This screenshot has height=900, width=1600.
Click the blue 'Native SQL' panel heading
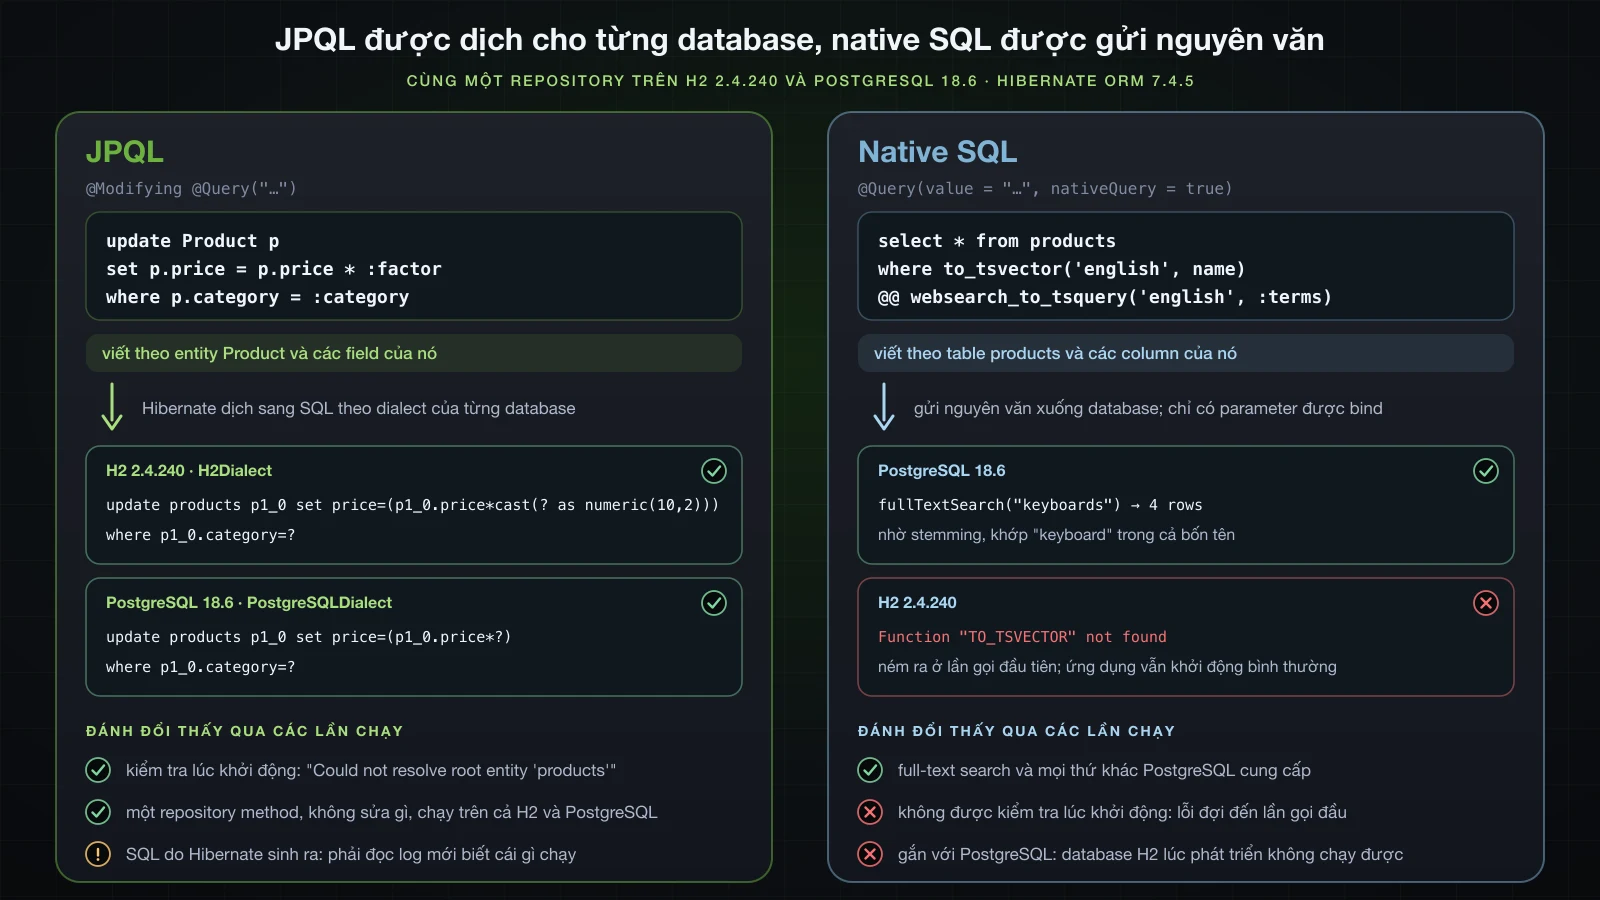[938, 152]
